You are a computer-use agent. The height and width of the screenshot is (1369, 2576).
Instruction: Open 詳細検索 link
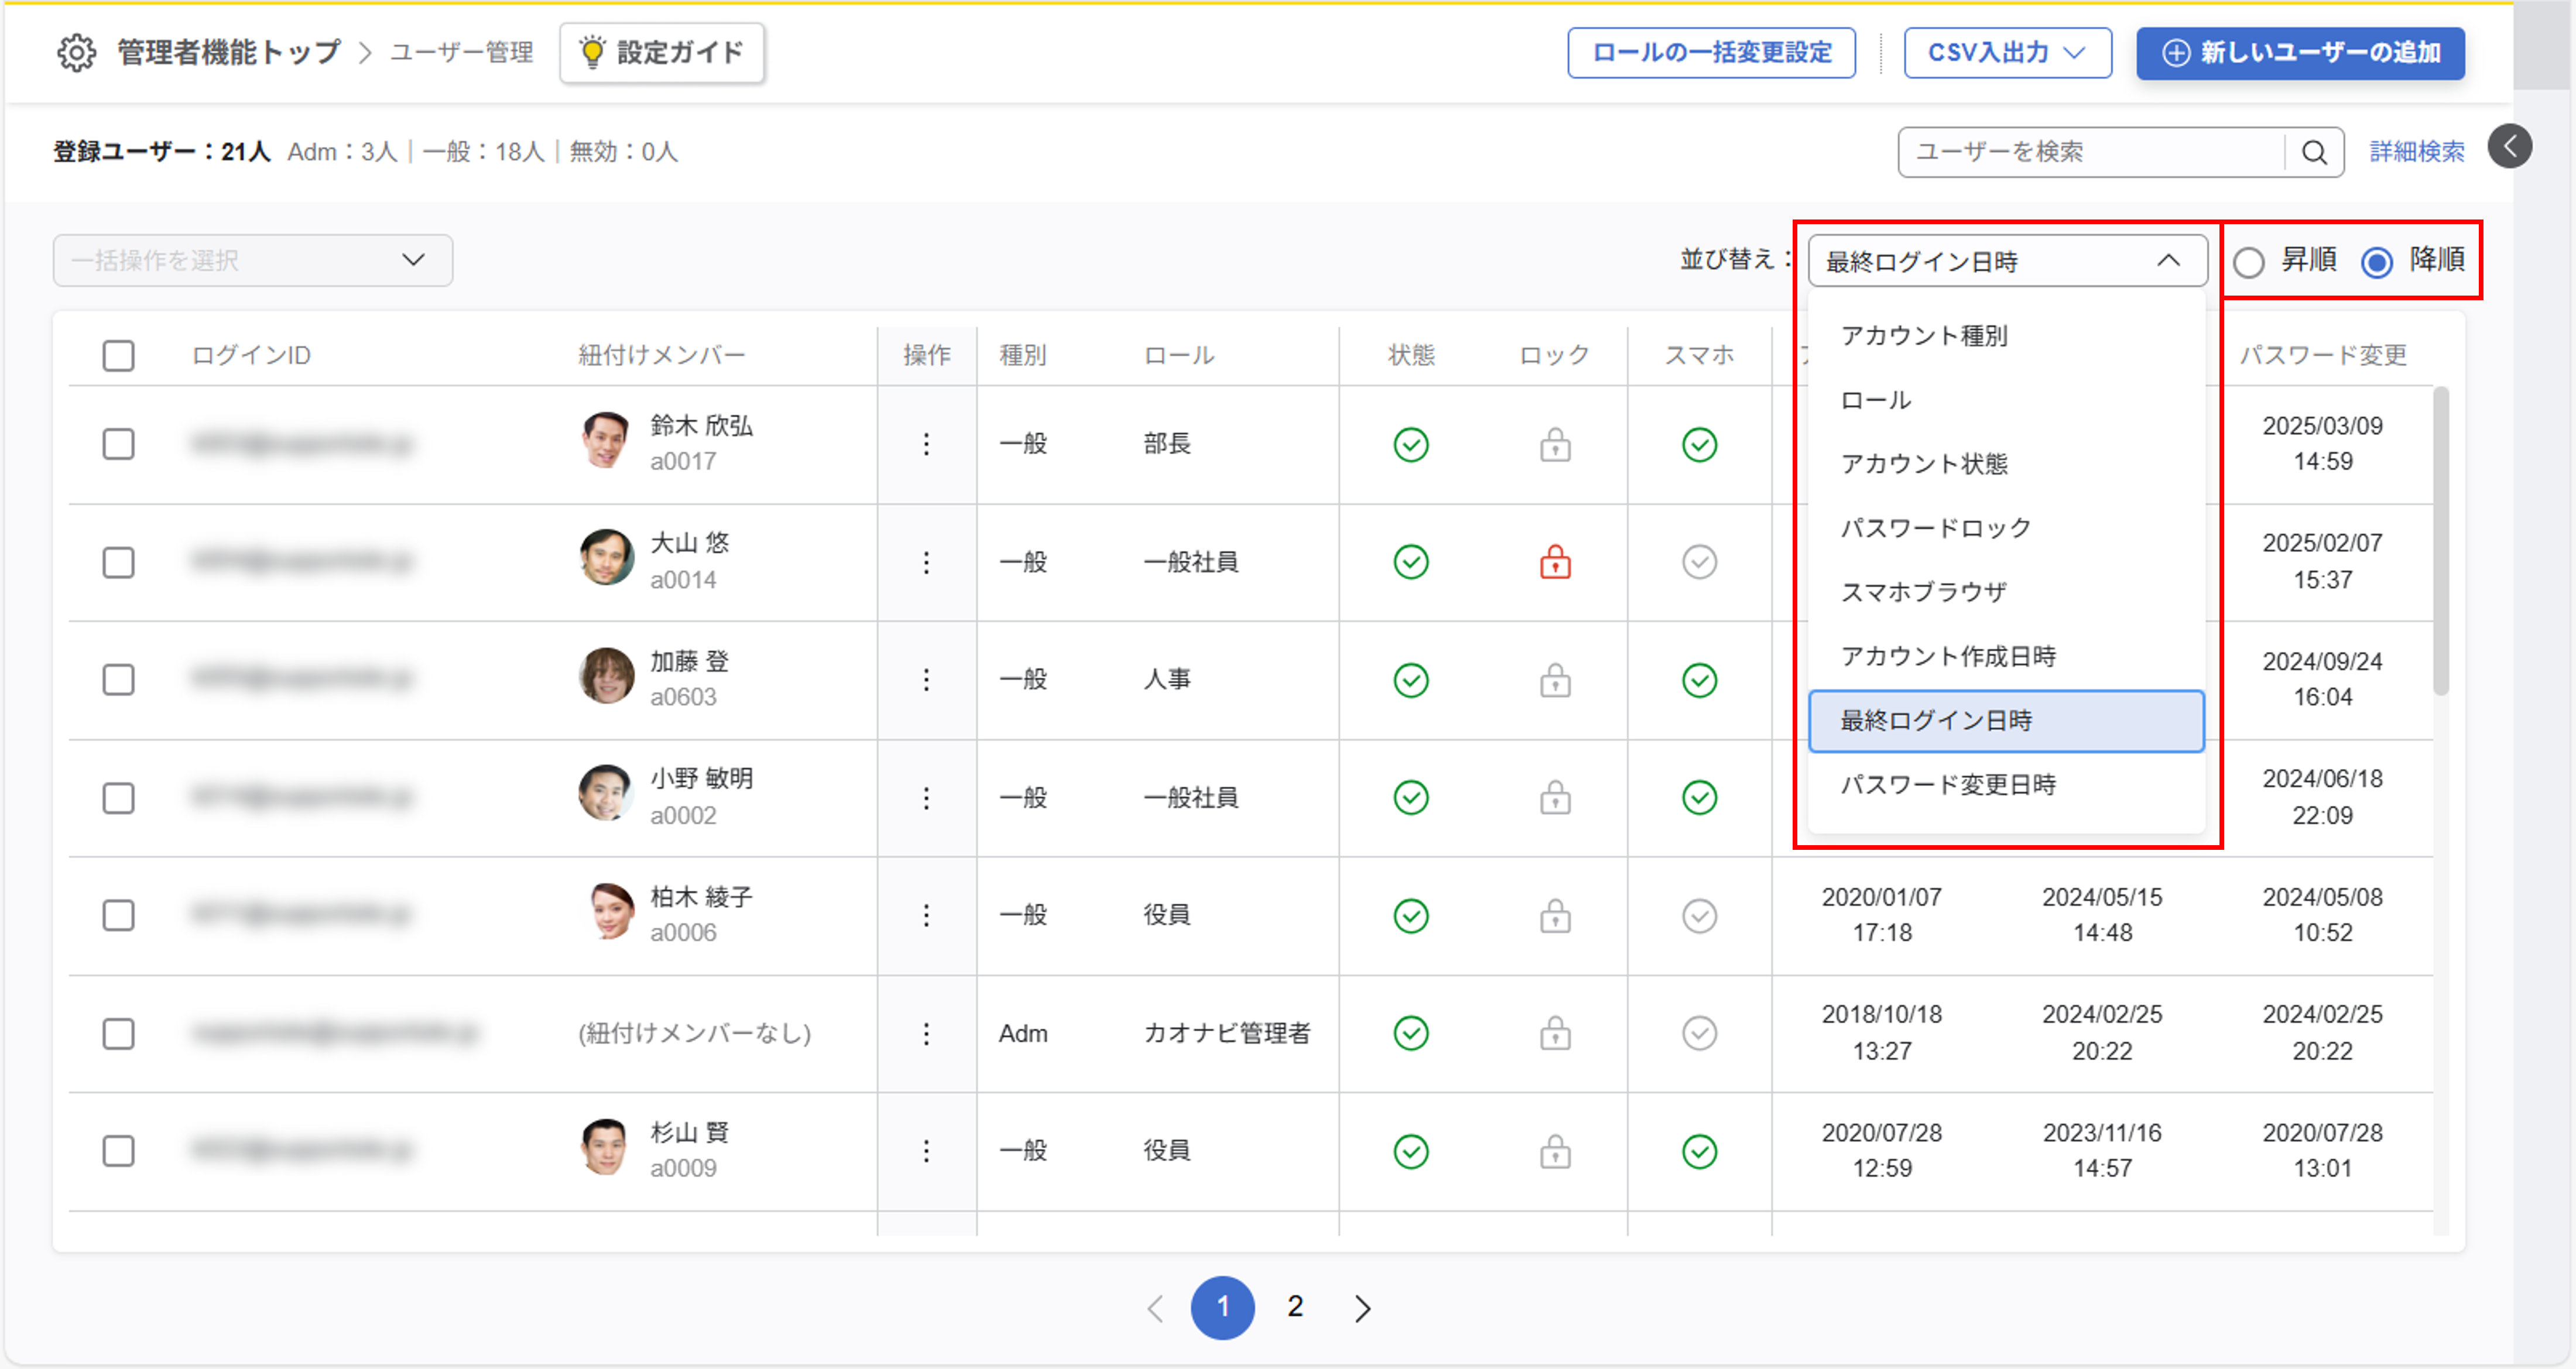pyautogui.click(x=2416, y=152)
